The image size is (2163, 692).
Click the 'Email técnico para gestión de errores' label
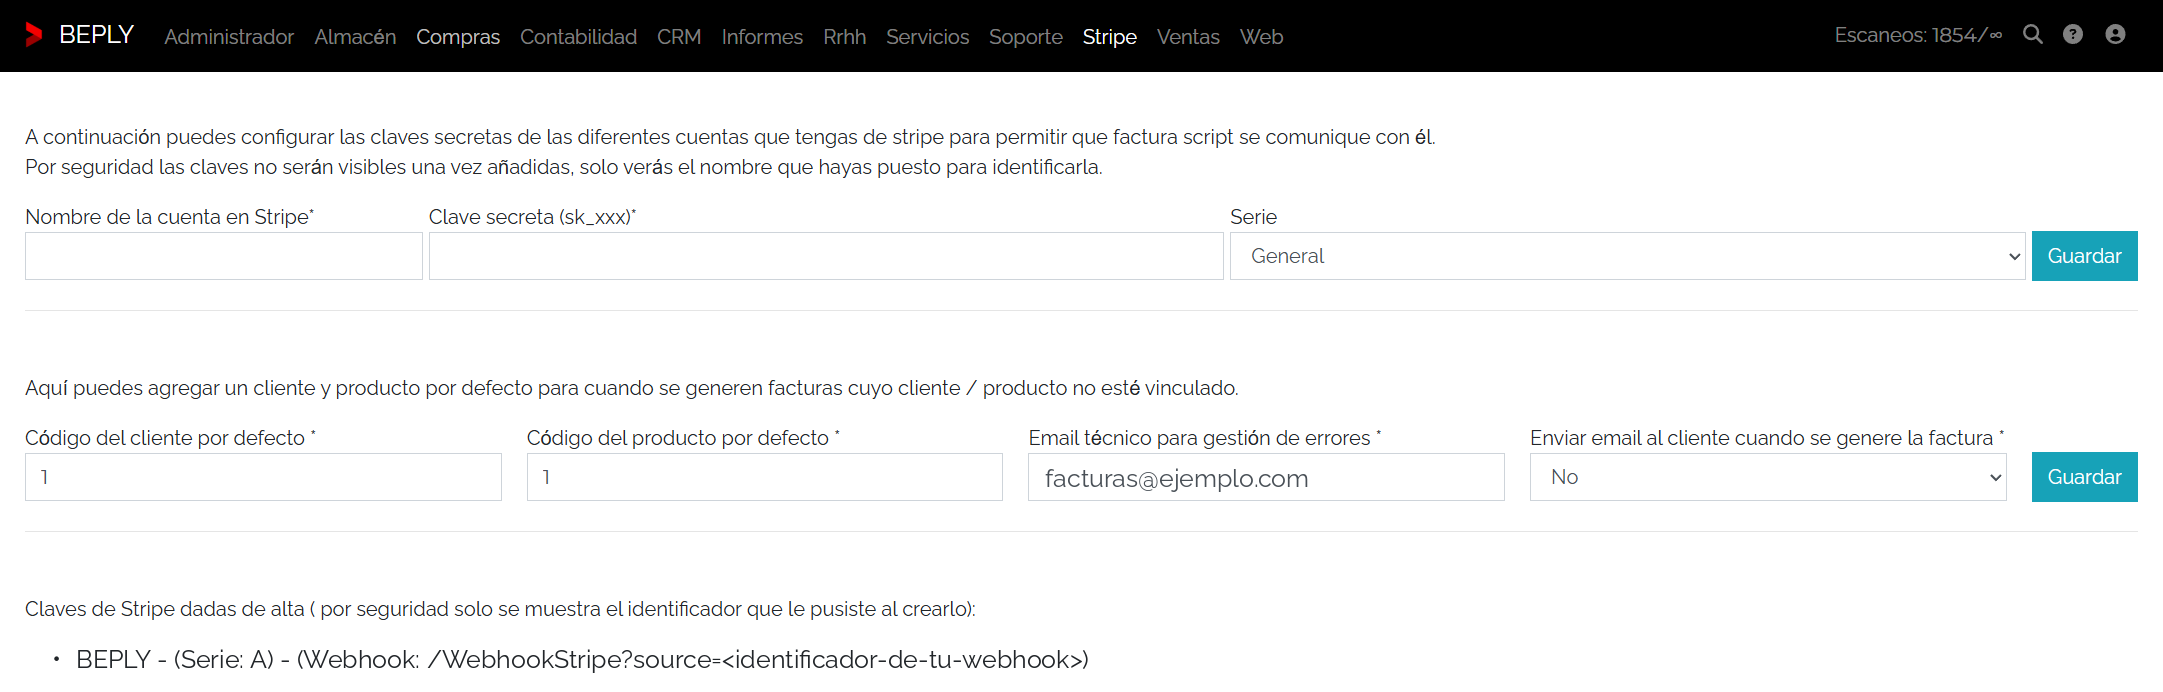[1204, 438]
